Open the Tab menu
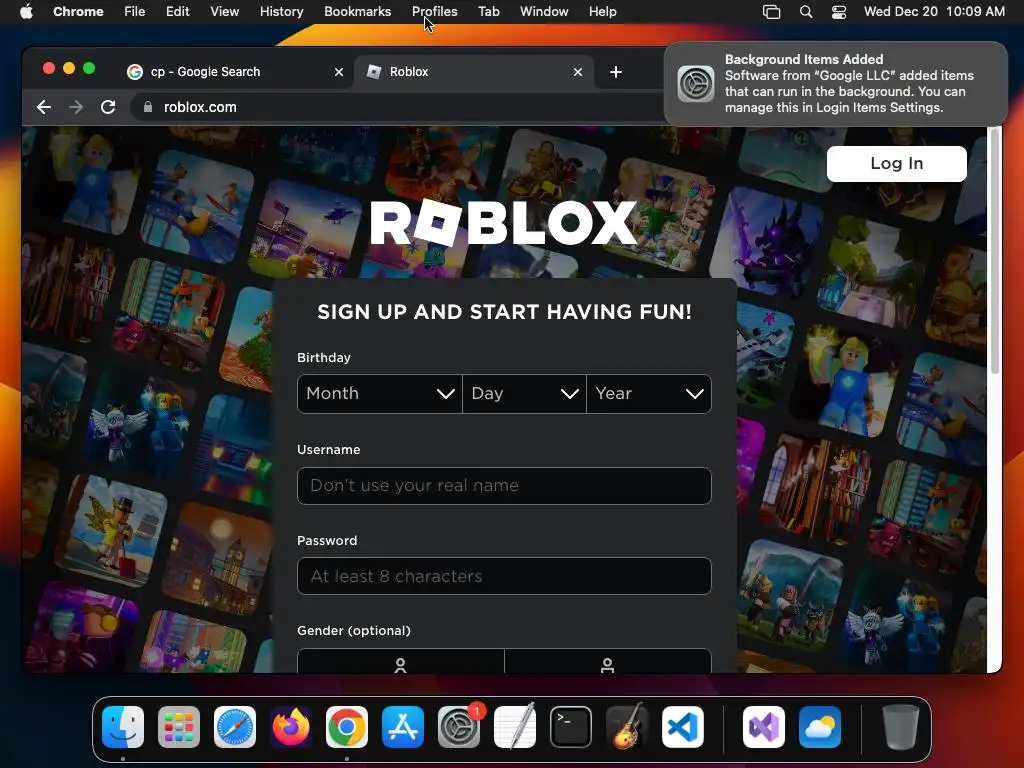Viewport: 1024px width, 768px height. tap(488, 12)
